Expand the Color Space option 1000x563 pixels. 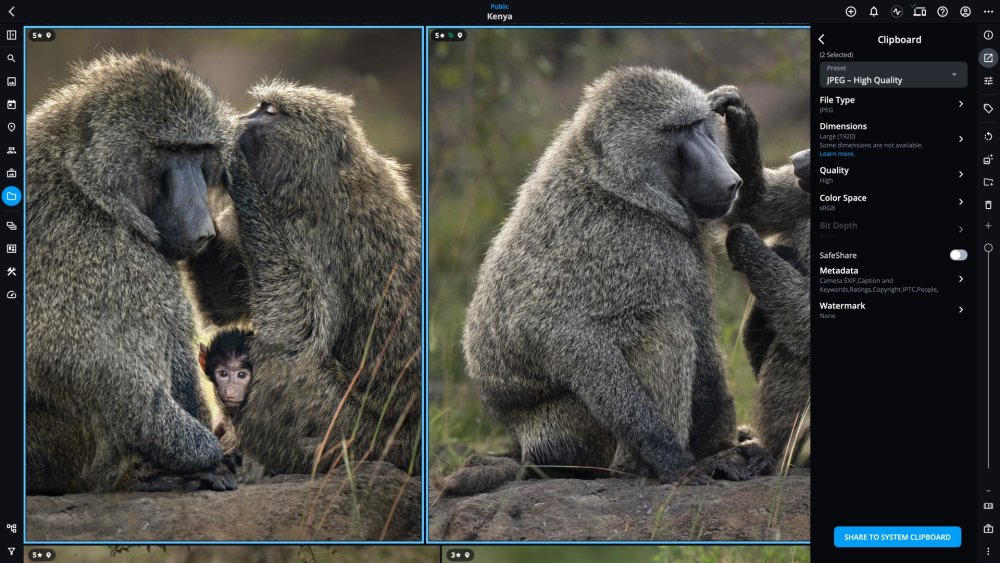click(x=892, y=202)
